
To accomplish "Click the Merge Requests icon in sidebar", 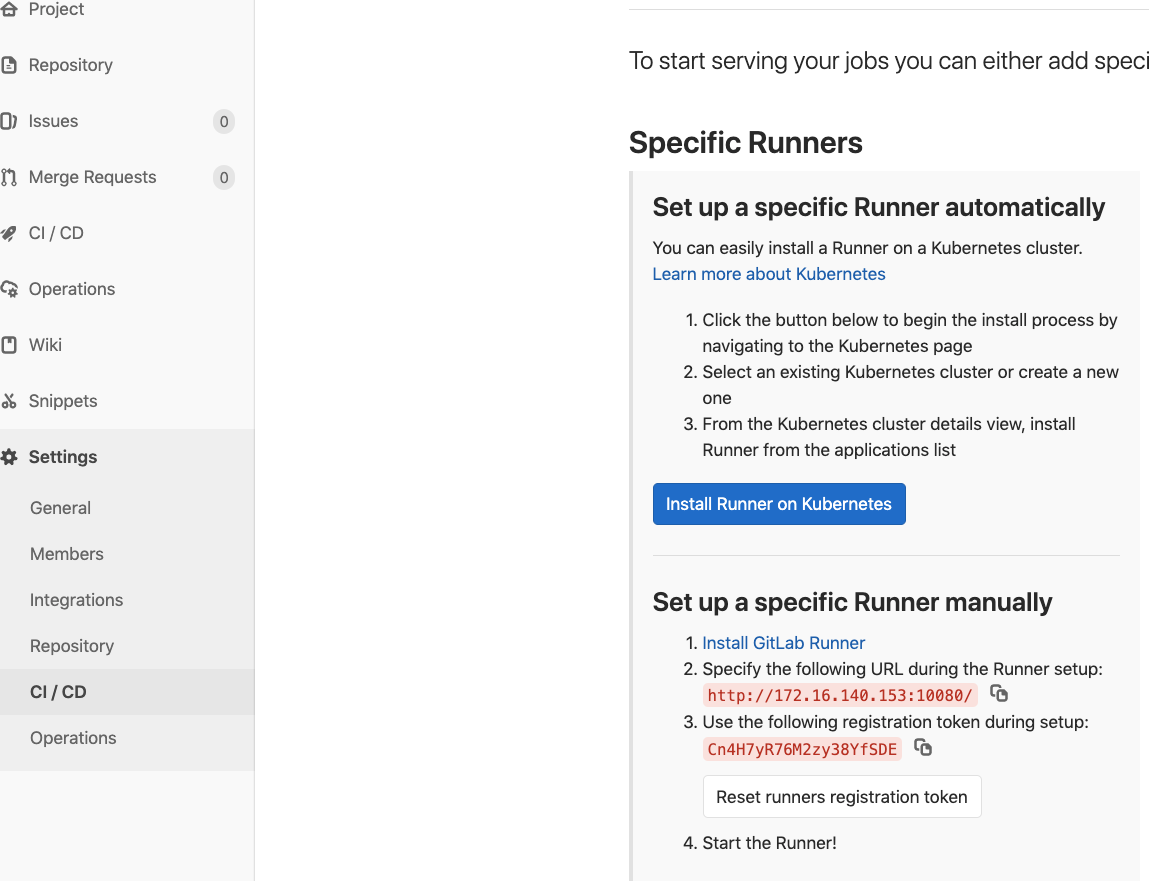I will coord(9,178).
